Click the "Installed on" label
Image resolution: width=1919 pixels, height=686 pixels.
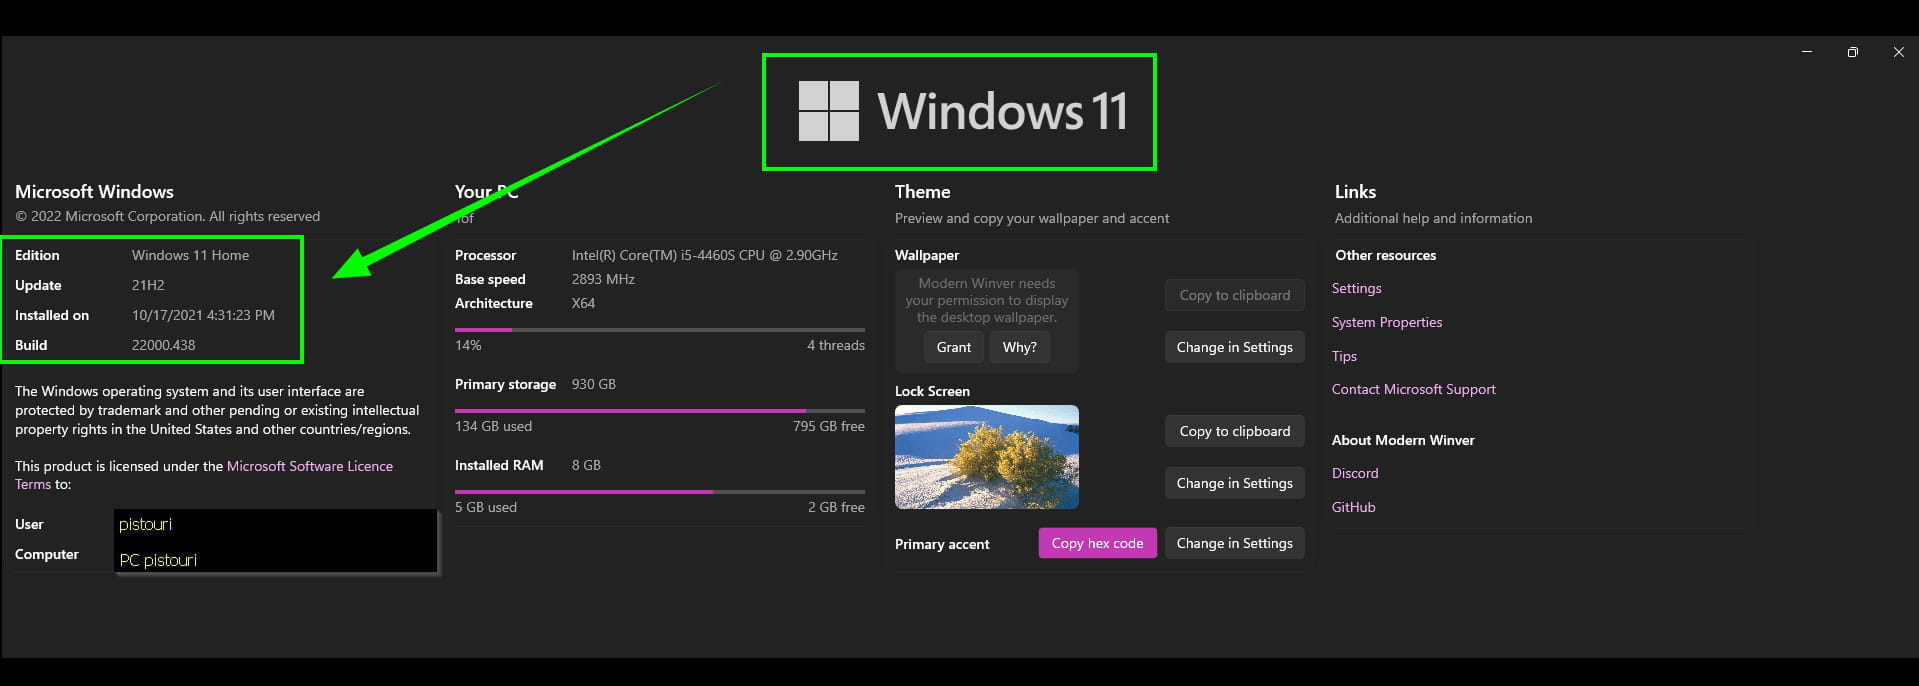coord(52,315)
